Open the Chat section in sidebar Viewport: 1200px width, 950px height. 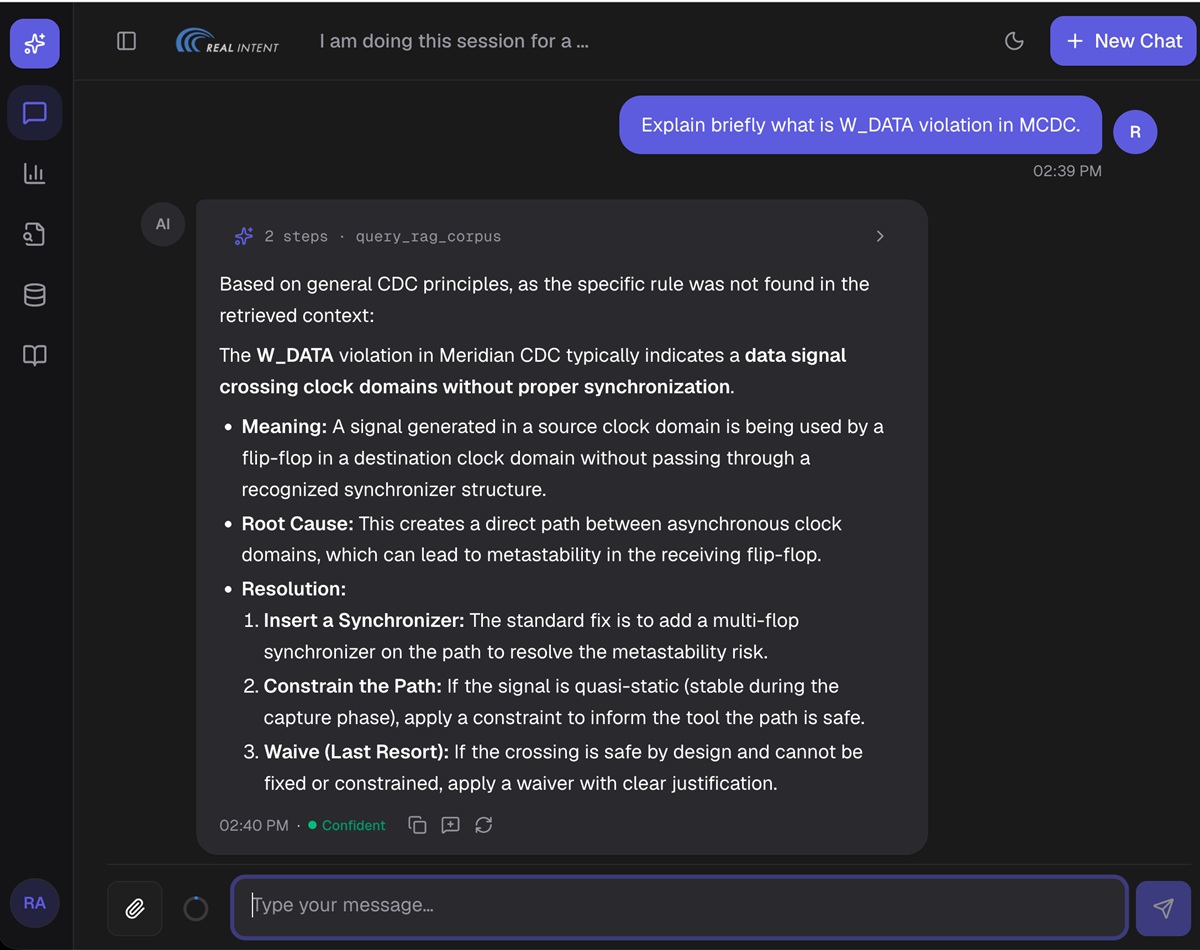(35, 113)
